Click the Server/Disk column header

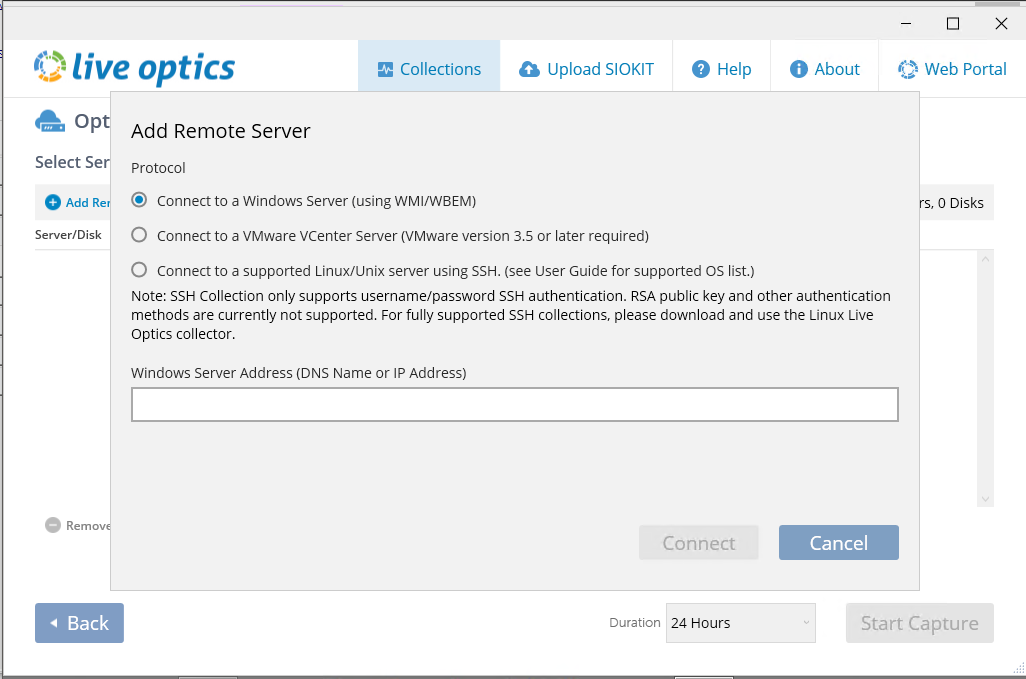68,235
